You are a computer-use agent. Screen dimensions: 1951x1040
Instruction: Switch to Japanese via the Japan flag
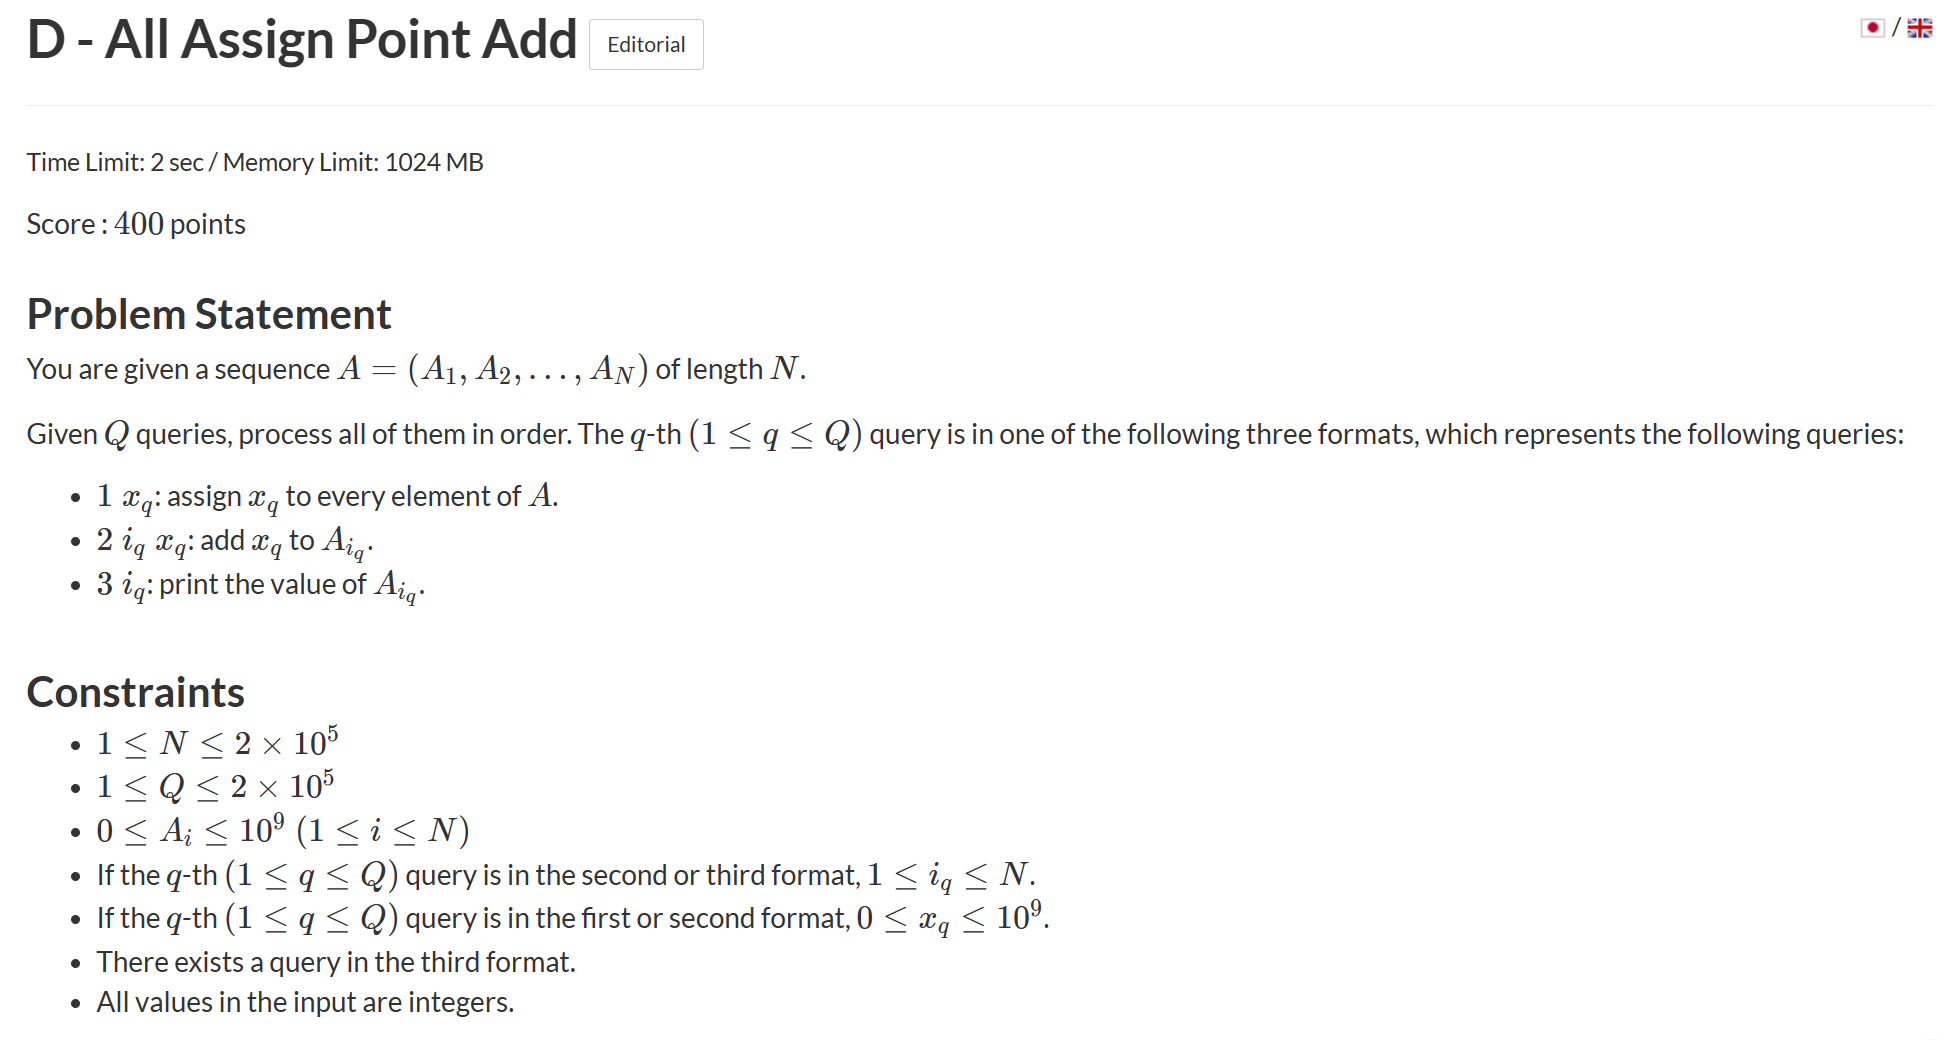coord(1872,28)
